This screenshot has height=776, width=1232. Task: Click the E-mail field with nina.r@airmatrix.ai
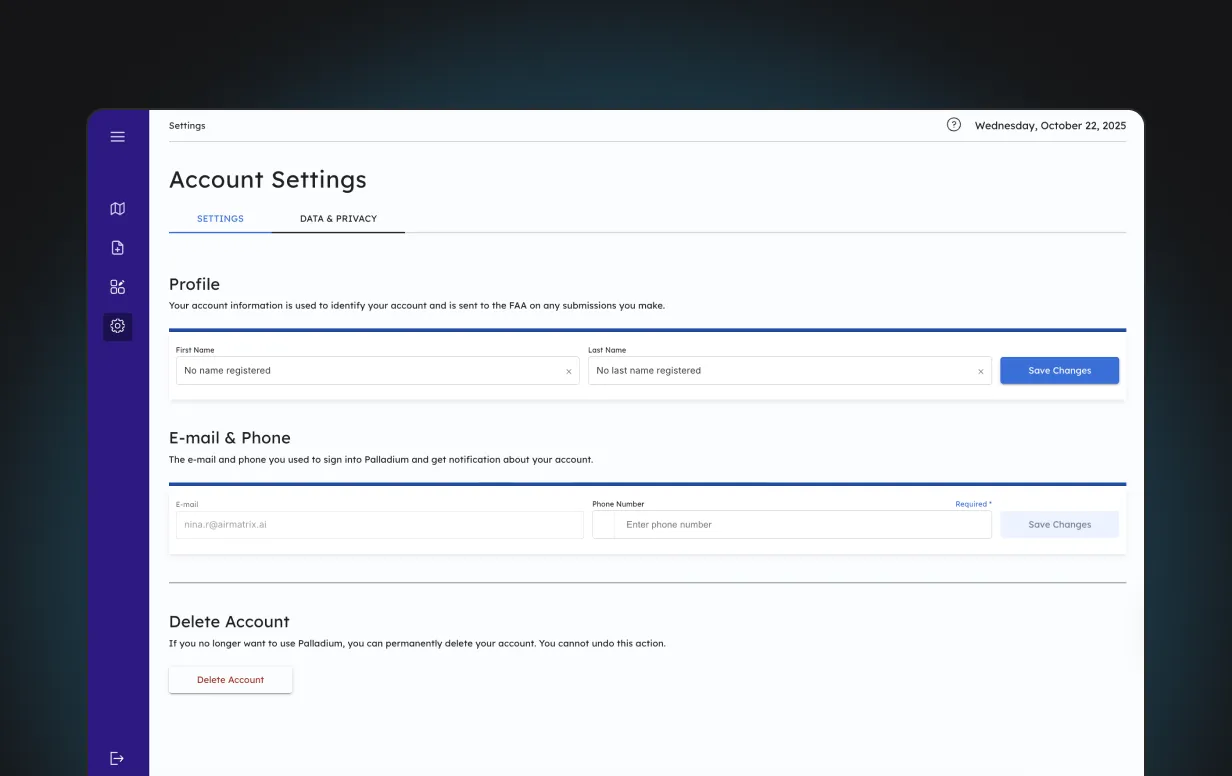(x=380, y=525)
